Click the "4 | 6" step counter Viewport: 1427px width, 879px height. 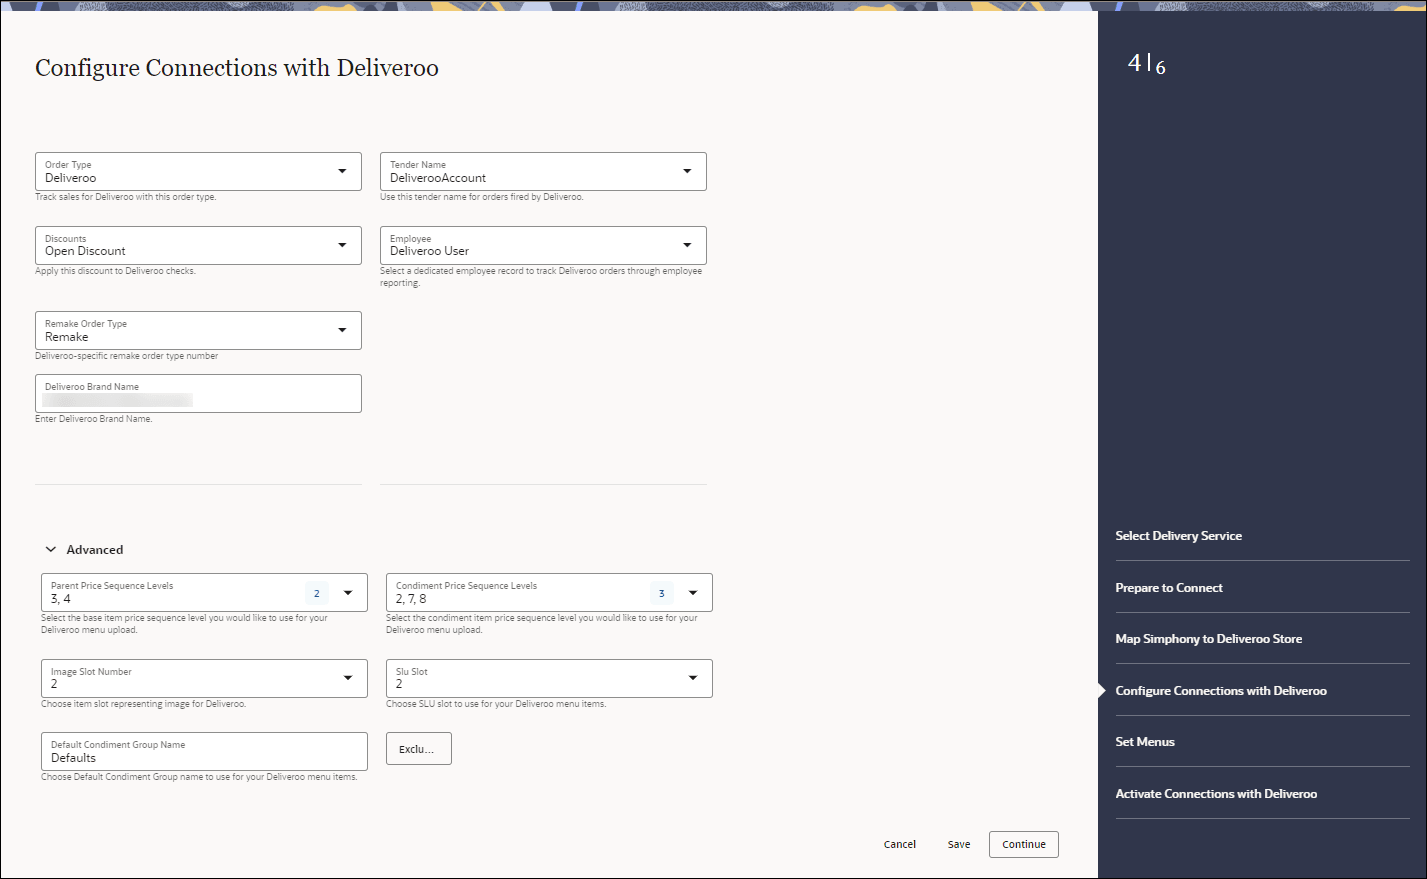tap(1147, 64)
